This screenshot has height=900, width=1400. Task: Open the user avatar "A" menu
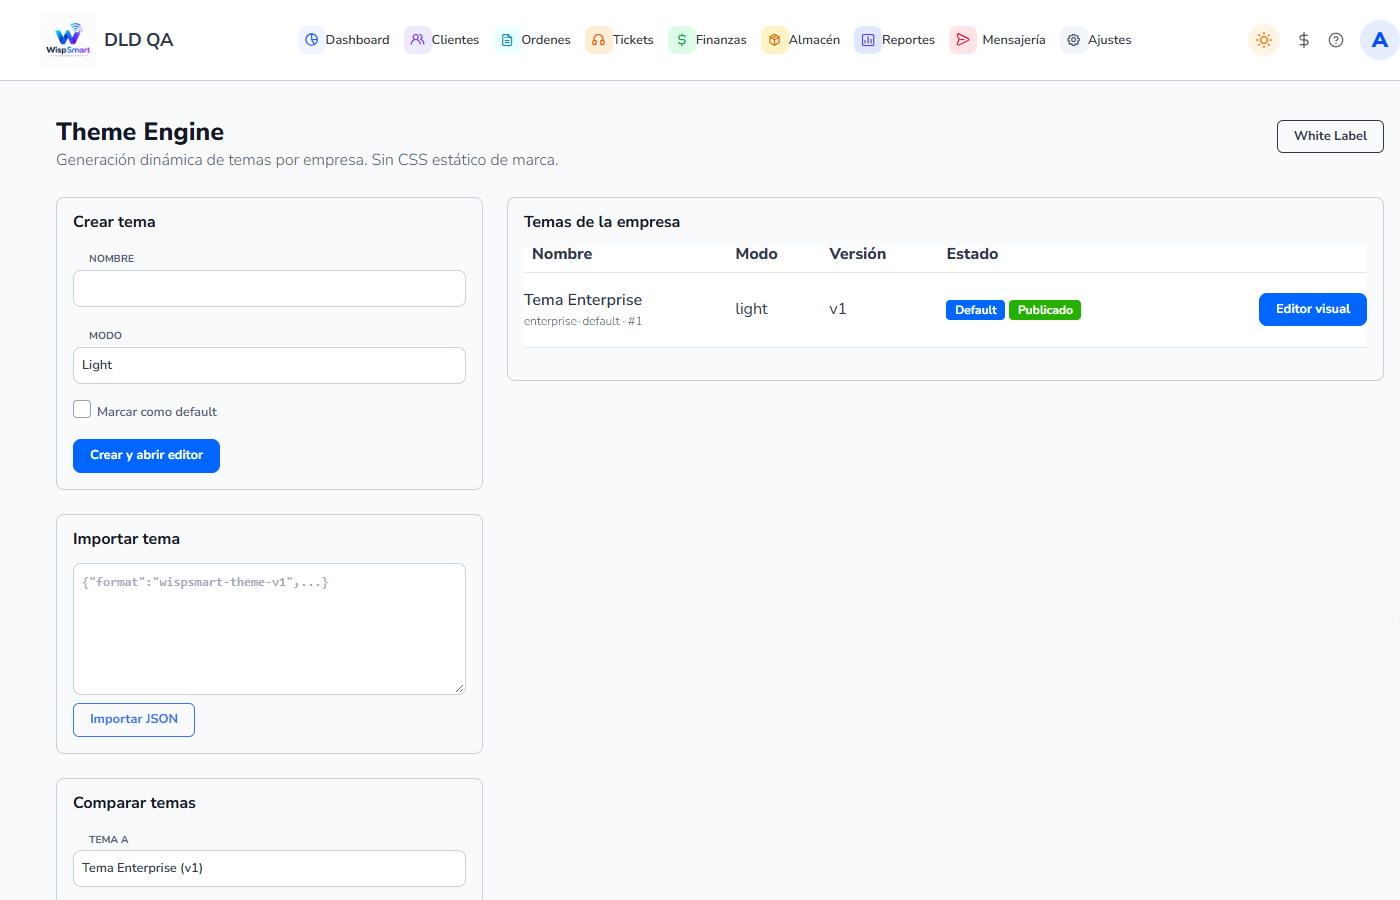[x=1379, y=40]
